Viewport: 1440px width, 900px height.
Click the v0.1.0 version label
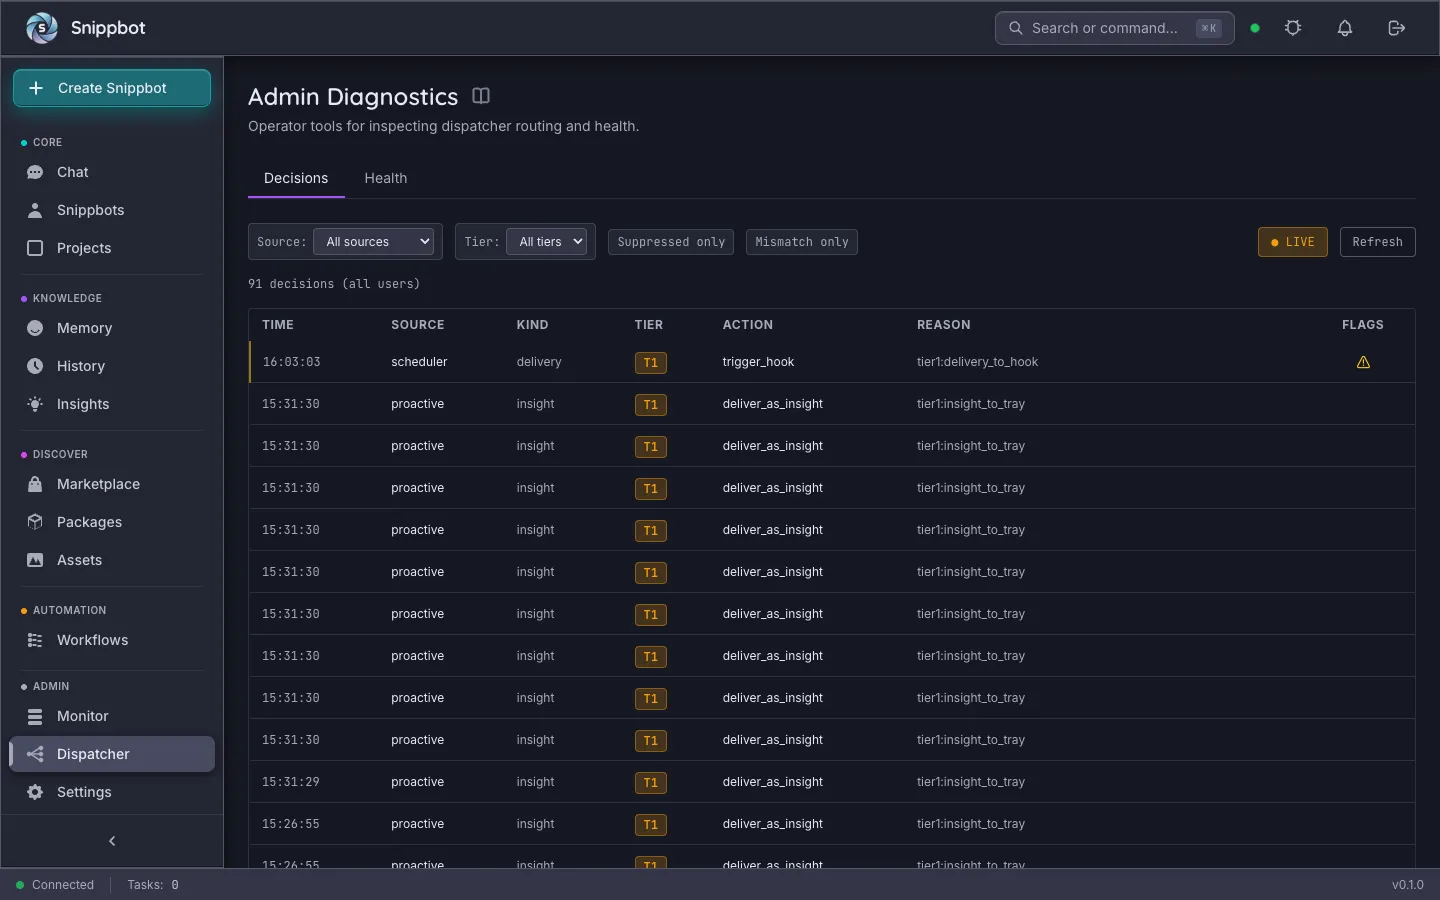pos(1408,885)
